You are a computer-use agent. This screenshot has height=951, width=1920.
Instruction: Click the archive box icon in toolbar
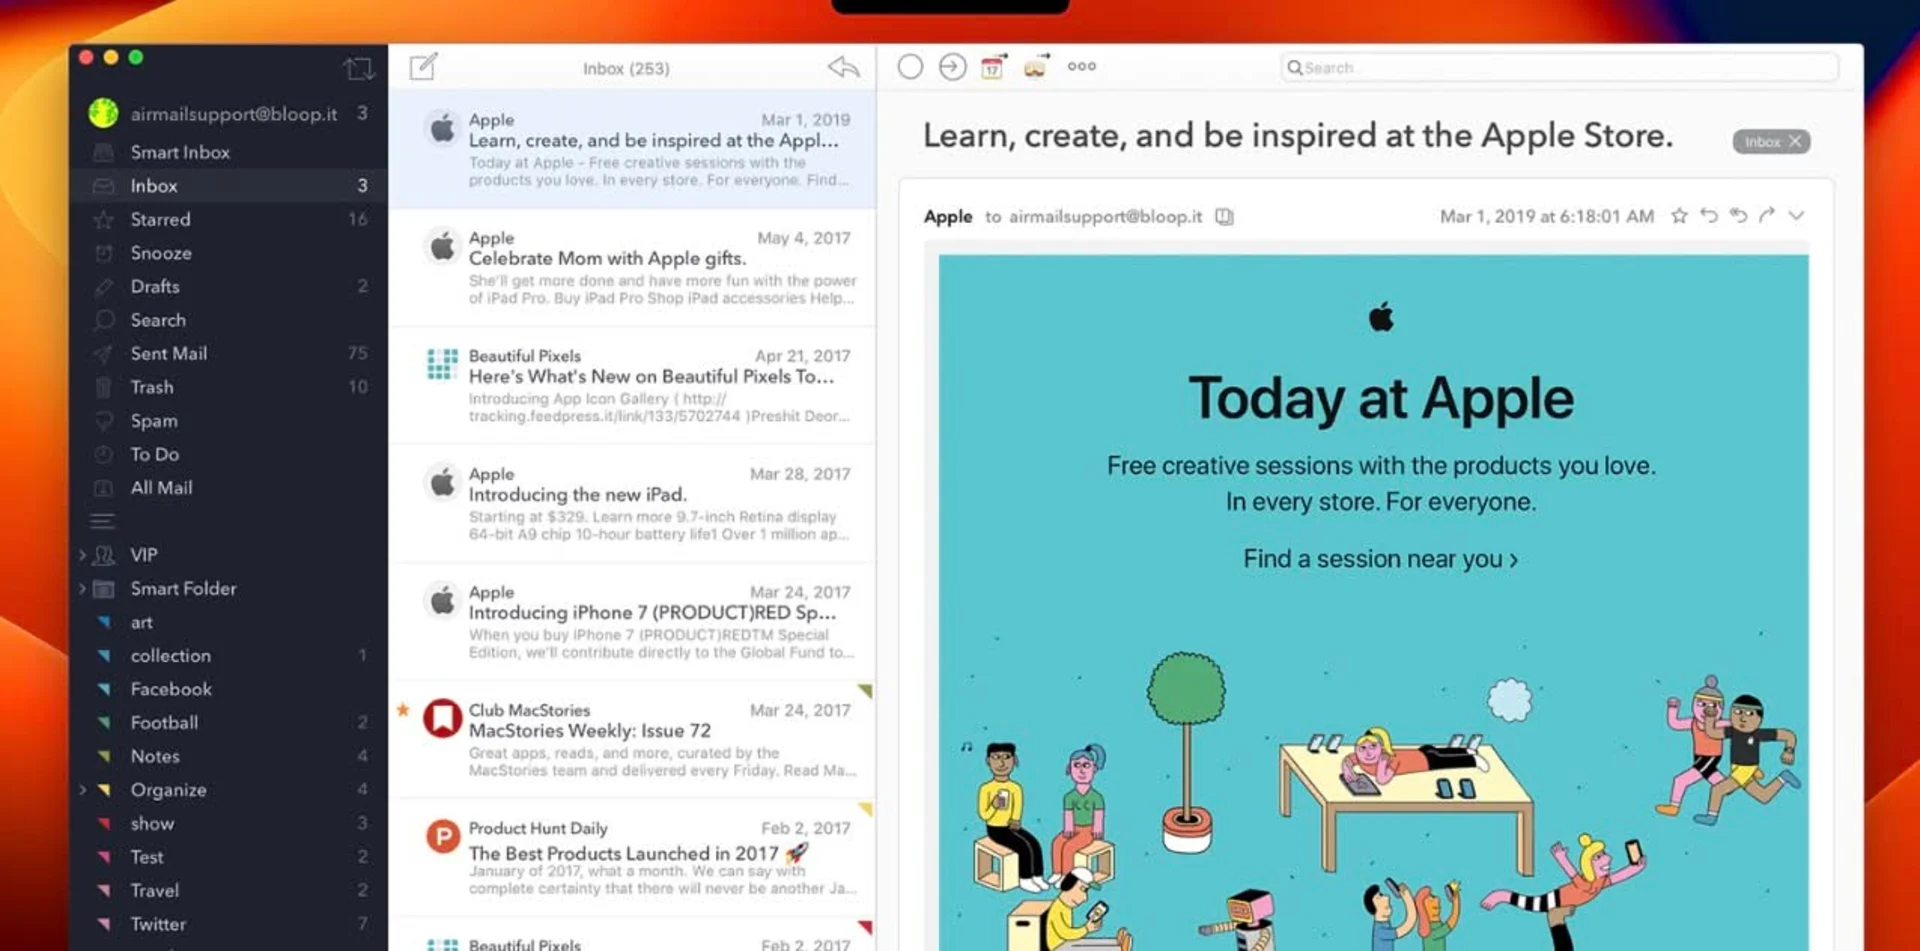coord(1036,67)
